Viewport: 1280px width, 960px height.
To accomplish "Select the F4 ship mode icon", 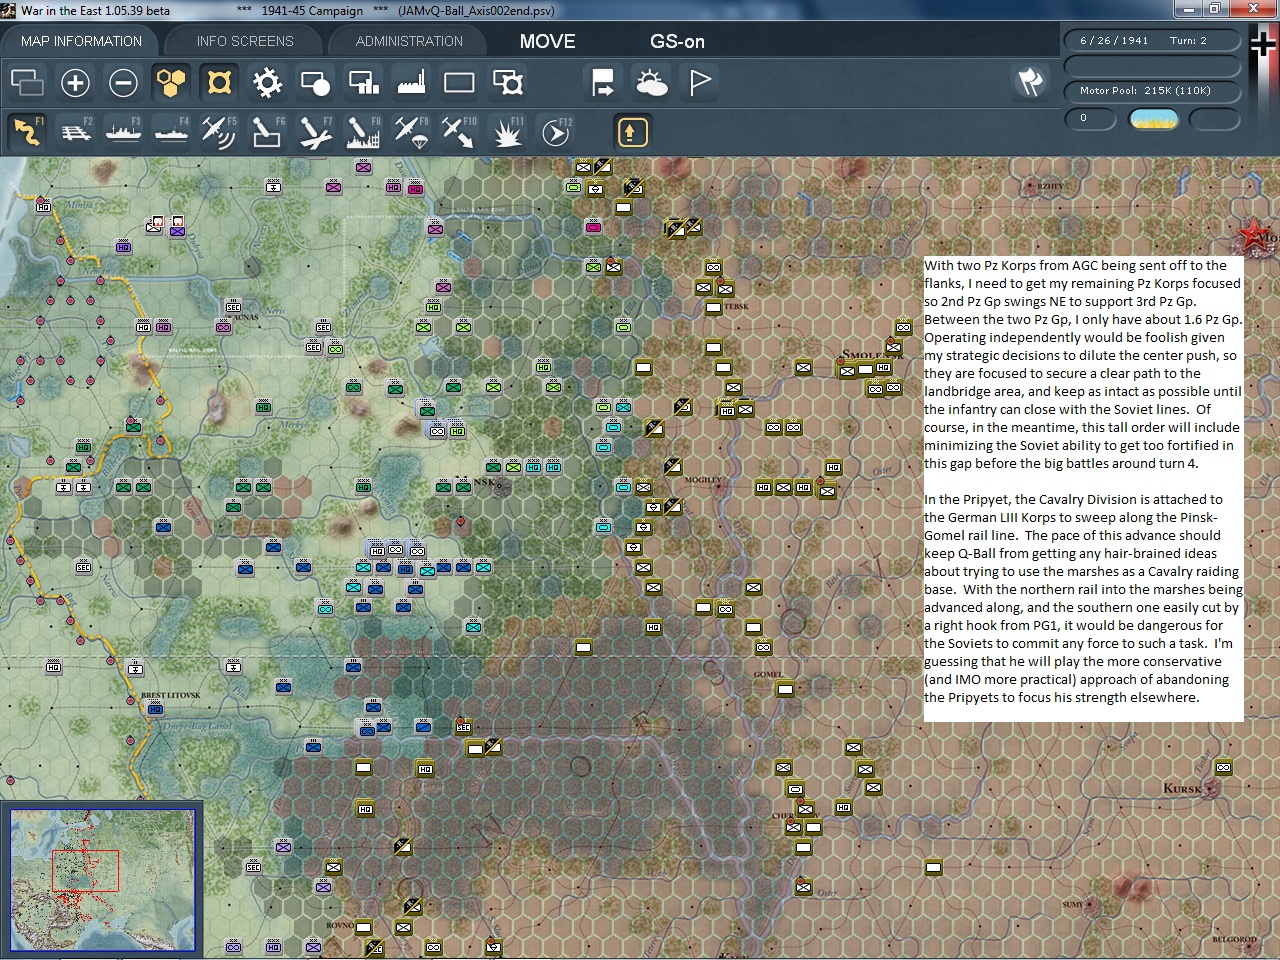I will 171,132.
